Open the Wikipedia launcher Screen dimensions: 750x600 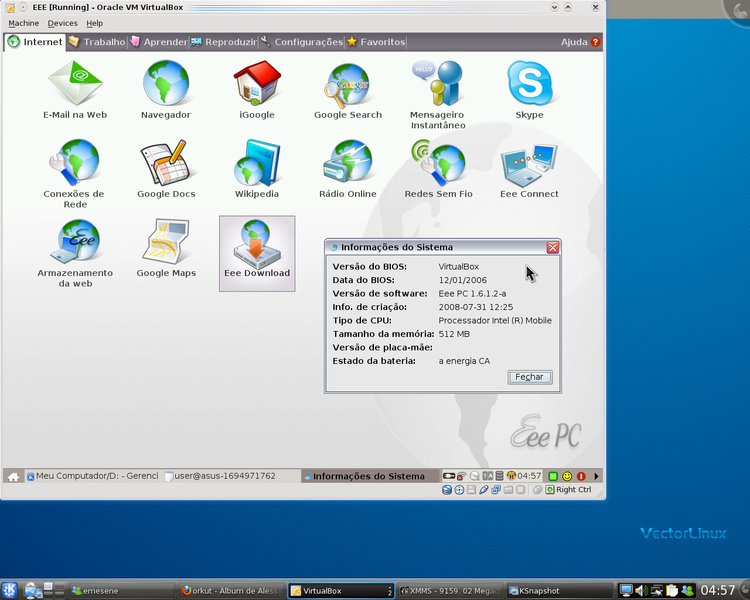[257, 168]
